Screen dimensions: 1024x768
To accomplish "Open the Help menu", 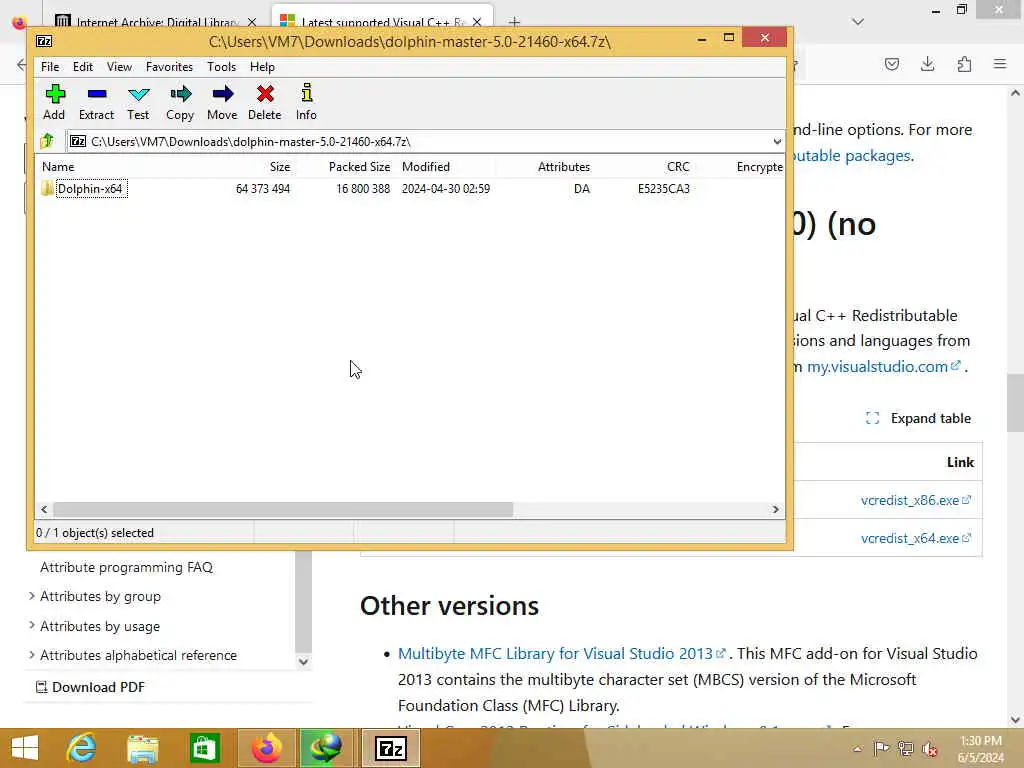I will (x=262, y=67).
